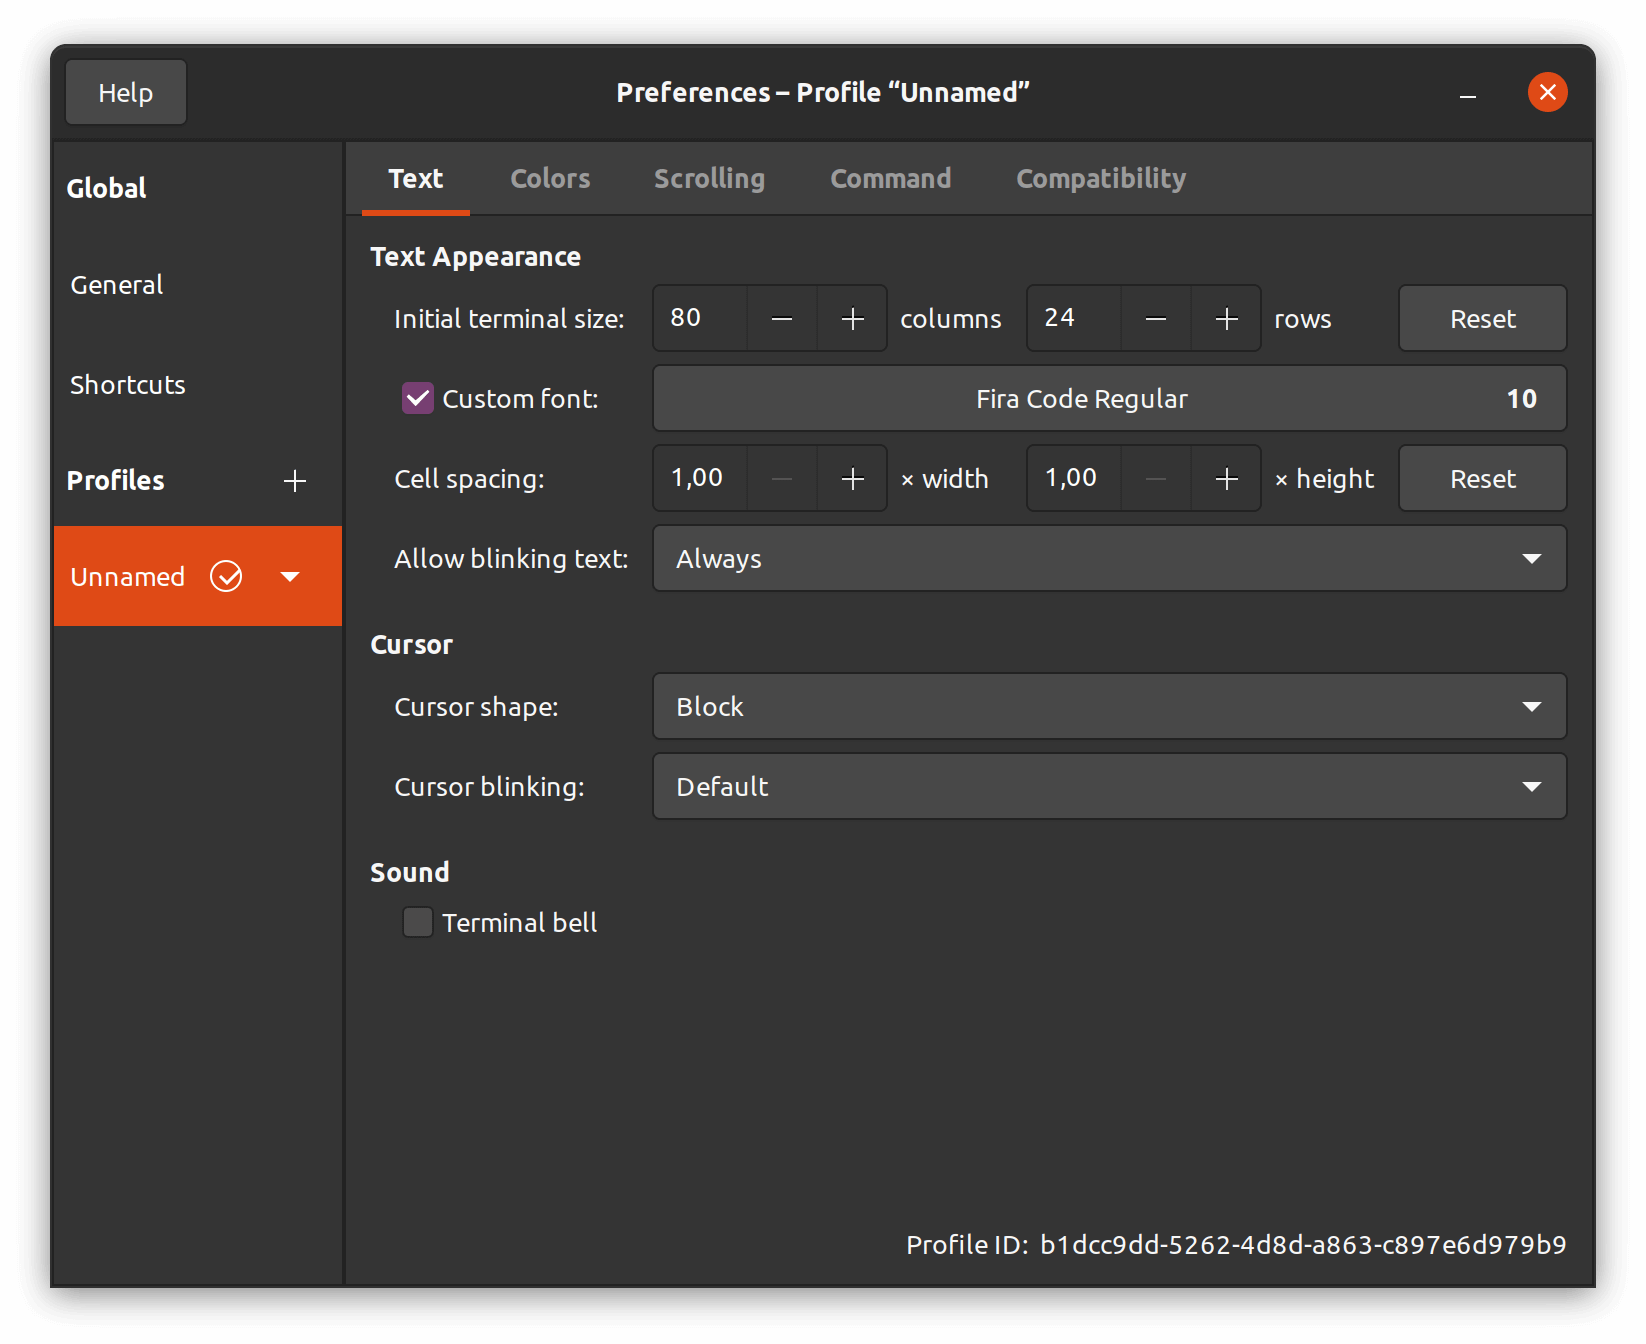The height and width of the screenshot is (1344, 1646).
Task: Open the Cursor blinking dropdown
Action: pos(1109,786)
